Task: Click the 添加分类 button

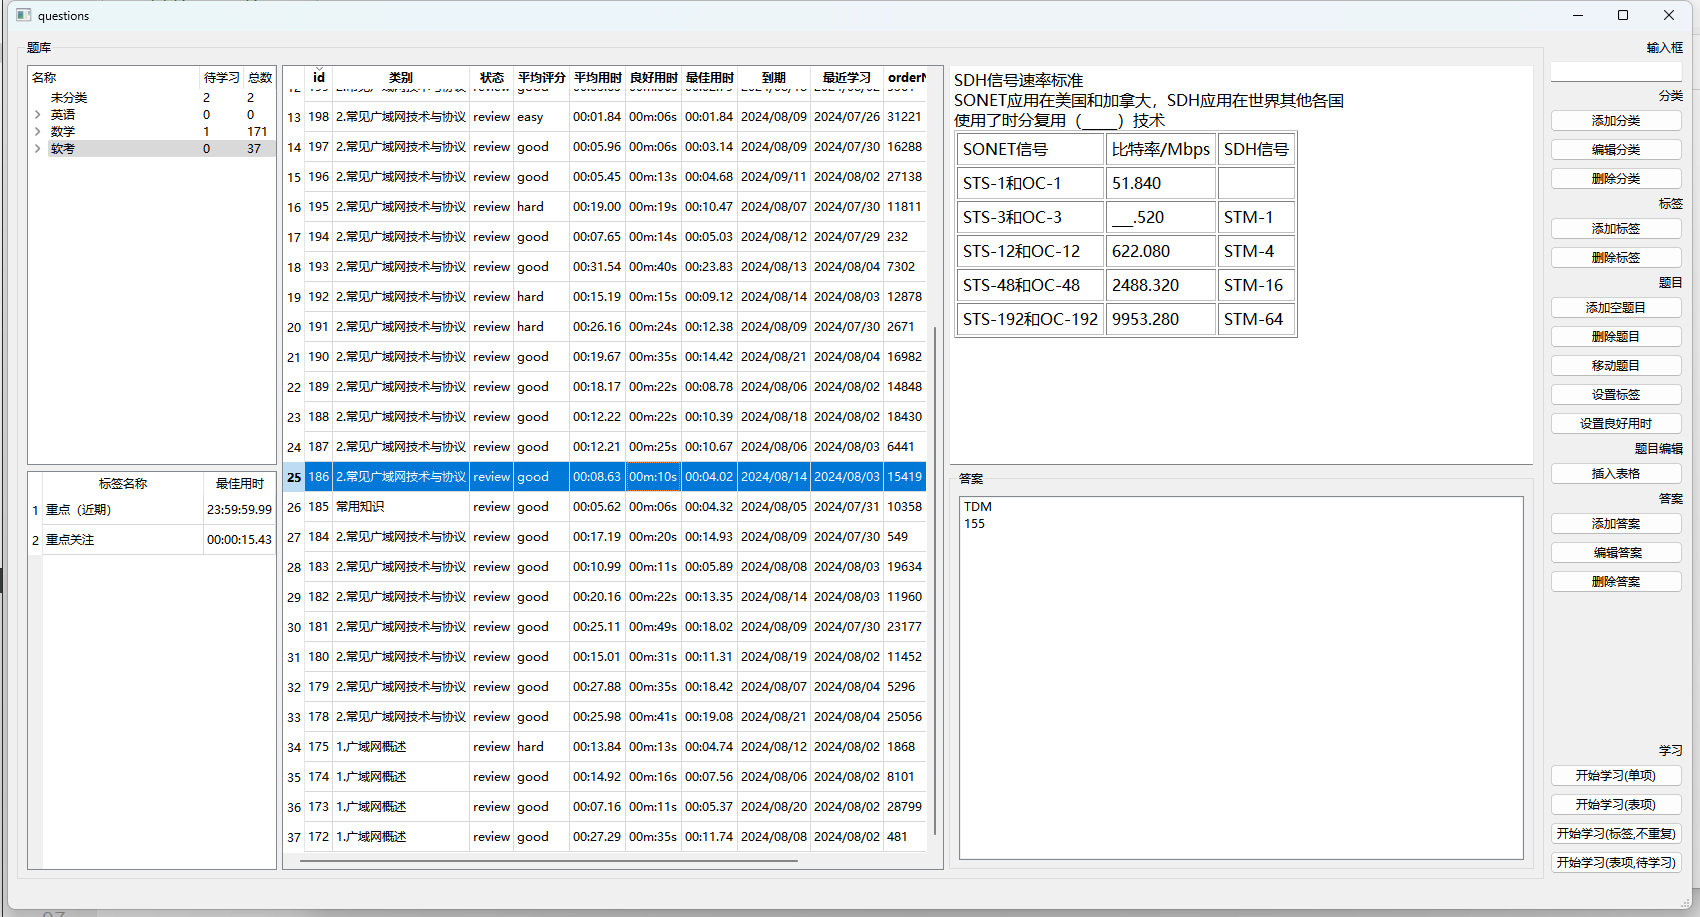Action: pyautogui.click(x=1616, y=121)
